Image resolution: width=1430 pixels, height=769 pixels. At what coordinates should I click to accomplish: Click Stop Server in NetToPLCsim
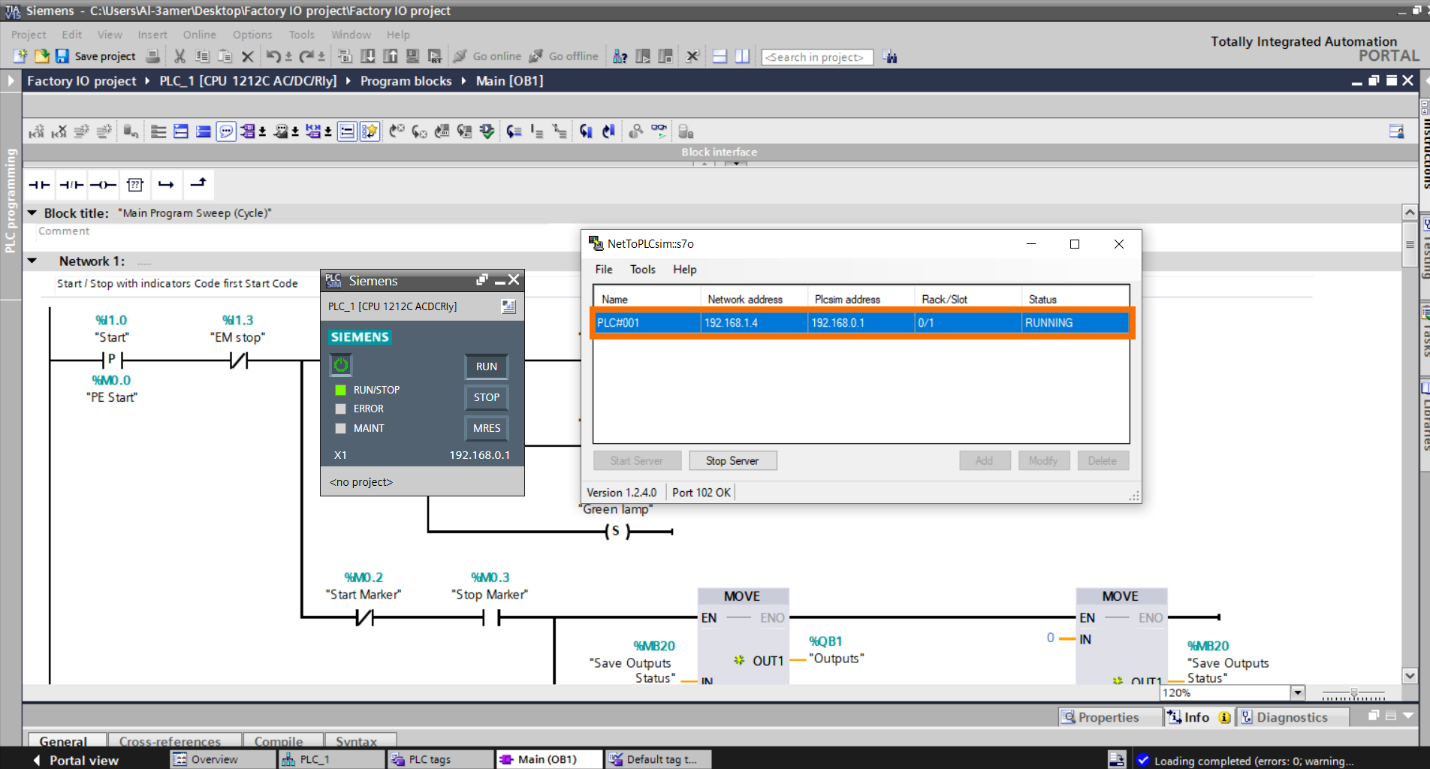[732, 461]
